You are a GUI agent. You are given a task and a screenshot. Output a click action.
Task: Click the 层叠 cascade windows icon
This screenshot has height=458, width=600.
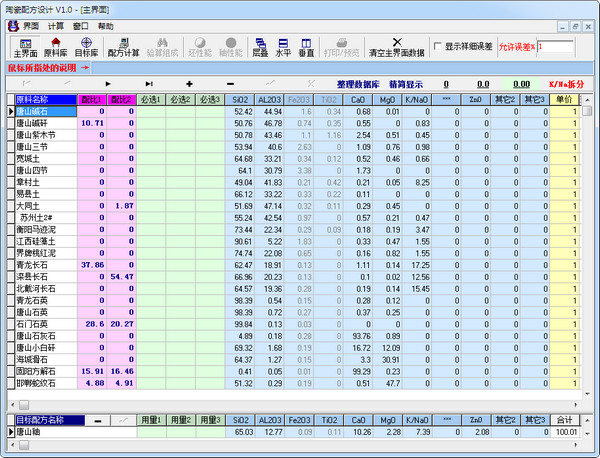click(x=259, y=47)
